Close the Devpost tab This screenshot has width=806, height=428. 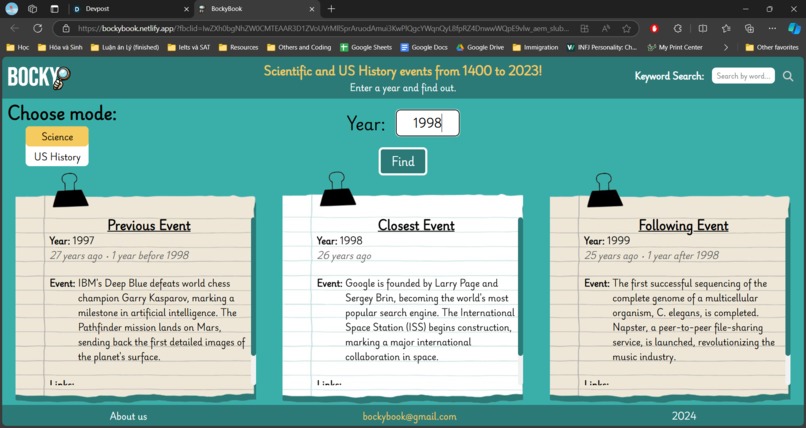tap(186, 9)
